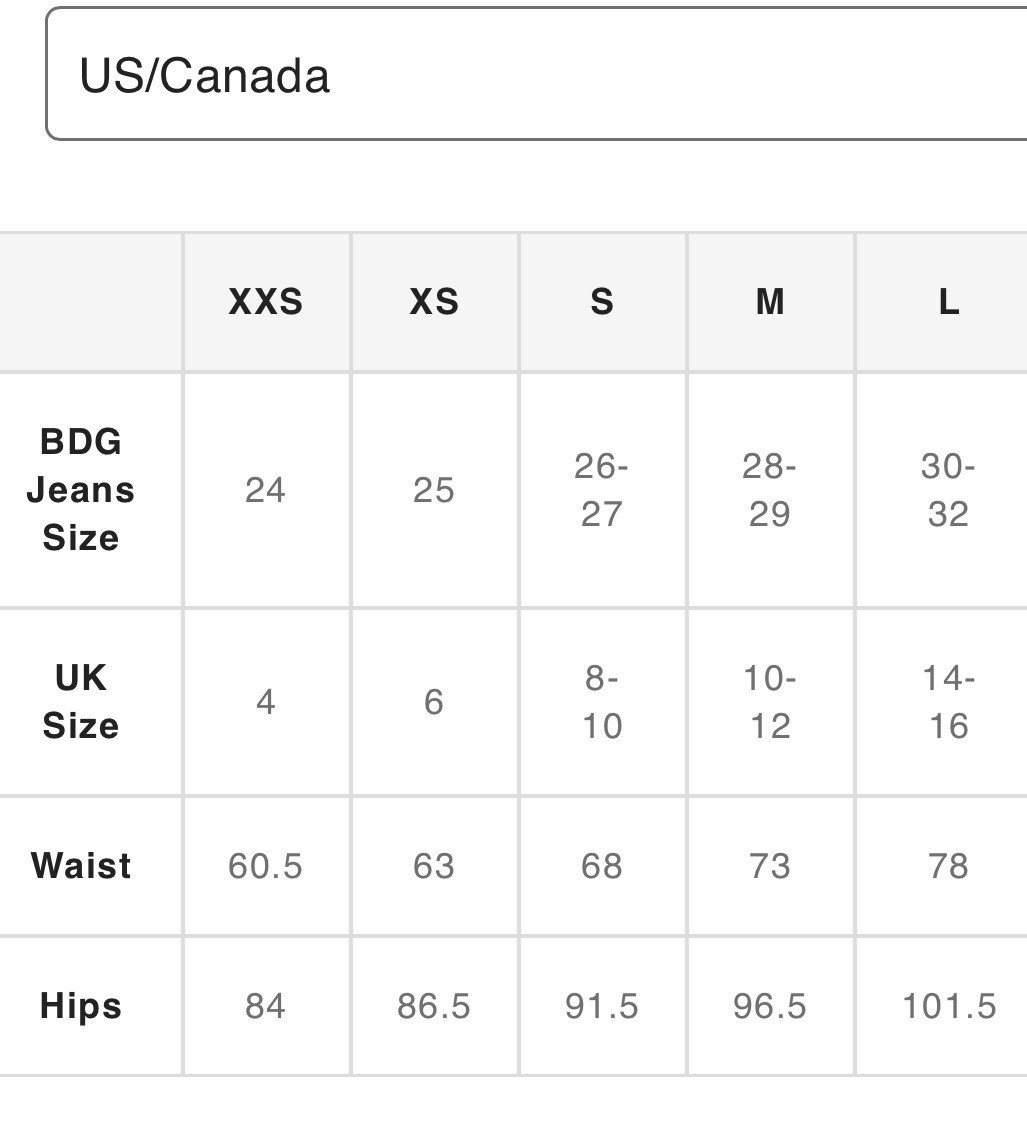The width and height of the screenshot is (1027, 1122).
Task: Click the XS column header
Action: (x=434, y=302)
